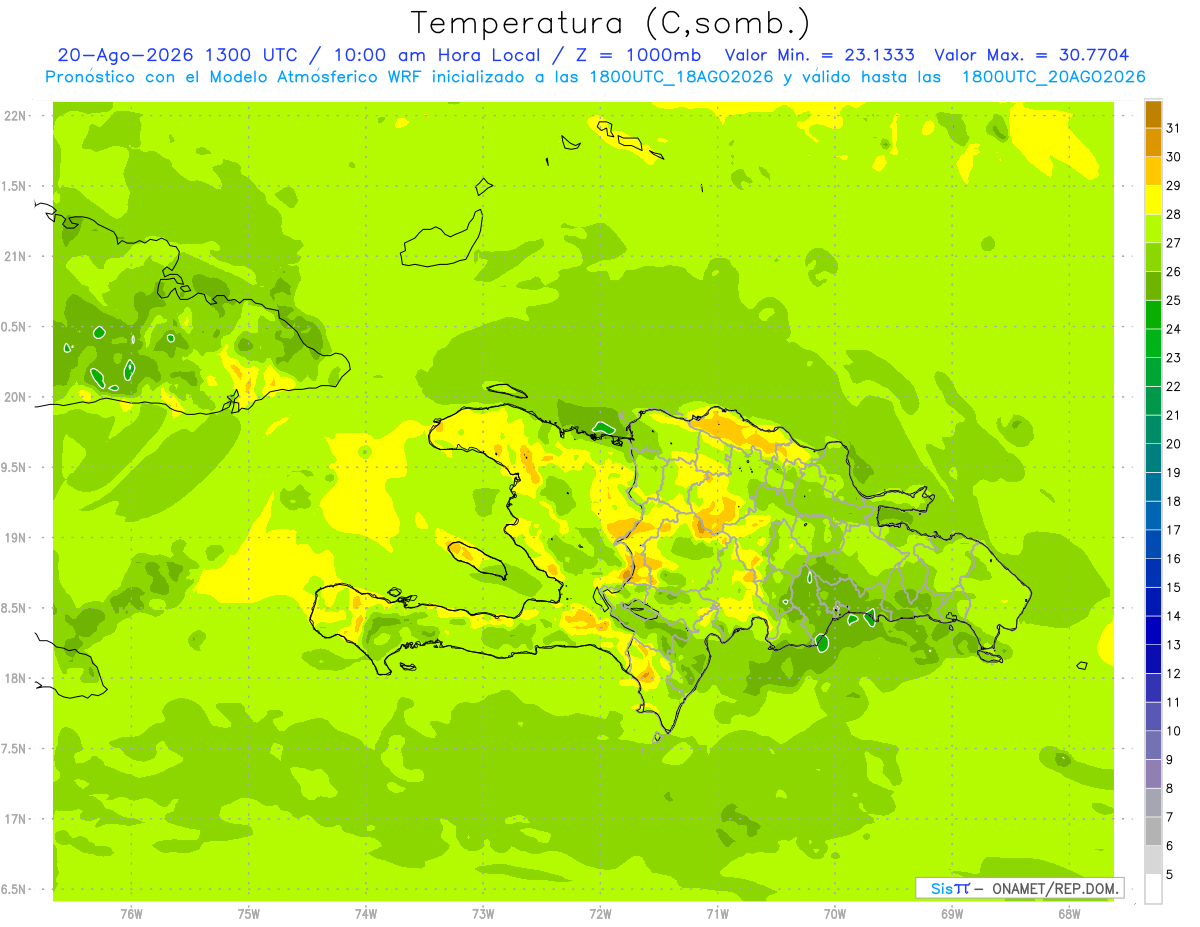The height and width of the screenshot is (927, 1200).
Task: Click the "SisTT – ONAMET/REP.DOM." credit label
Action: pyautogui.click(x=1020, y=888)
